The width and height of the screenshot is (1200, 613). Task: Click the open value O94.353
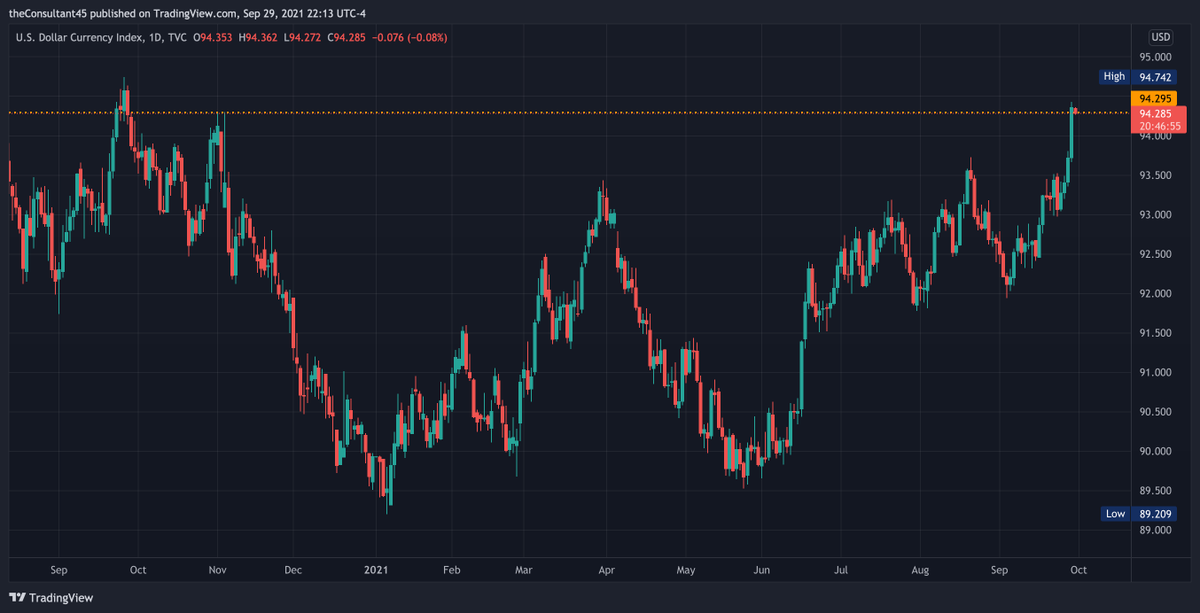[213, 37]
